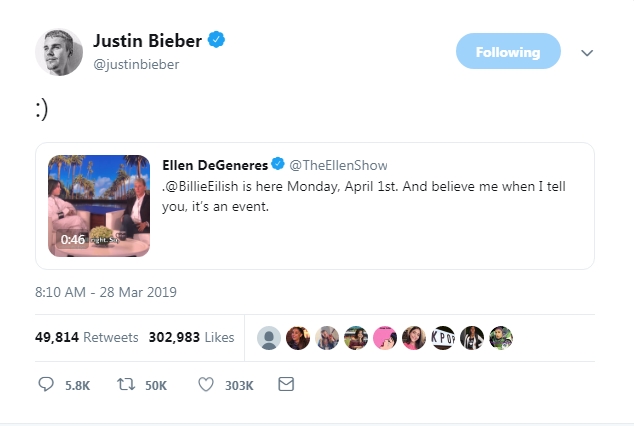This screenshot has height=426, width=634.
Task: Open Justin Bieber's profile avatar
Action: click(x=59, y=52)
